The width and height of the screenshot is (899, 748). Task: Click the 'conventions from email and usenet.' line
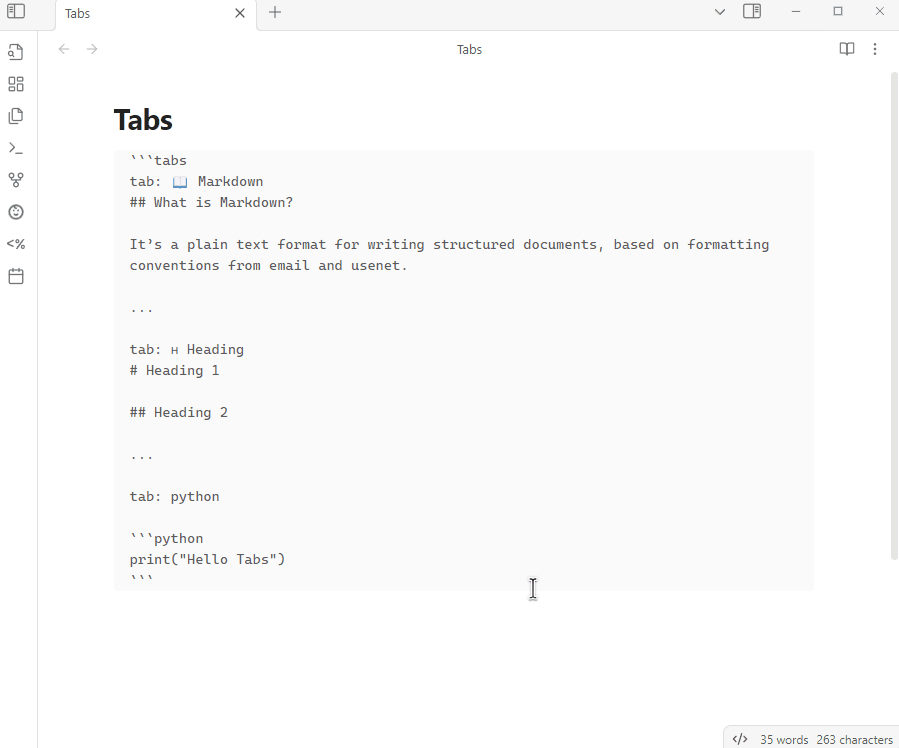(x=268, y=266)
